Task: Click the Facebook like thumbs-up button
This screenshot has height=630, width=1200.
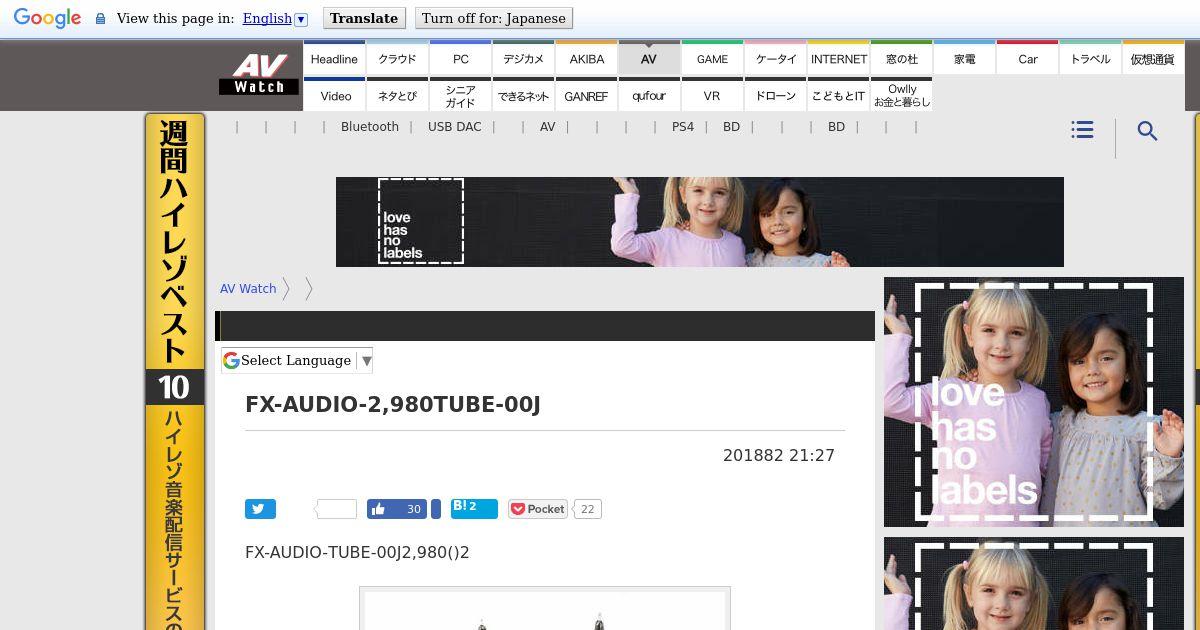Action: 397,509
